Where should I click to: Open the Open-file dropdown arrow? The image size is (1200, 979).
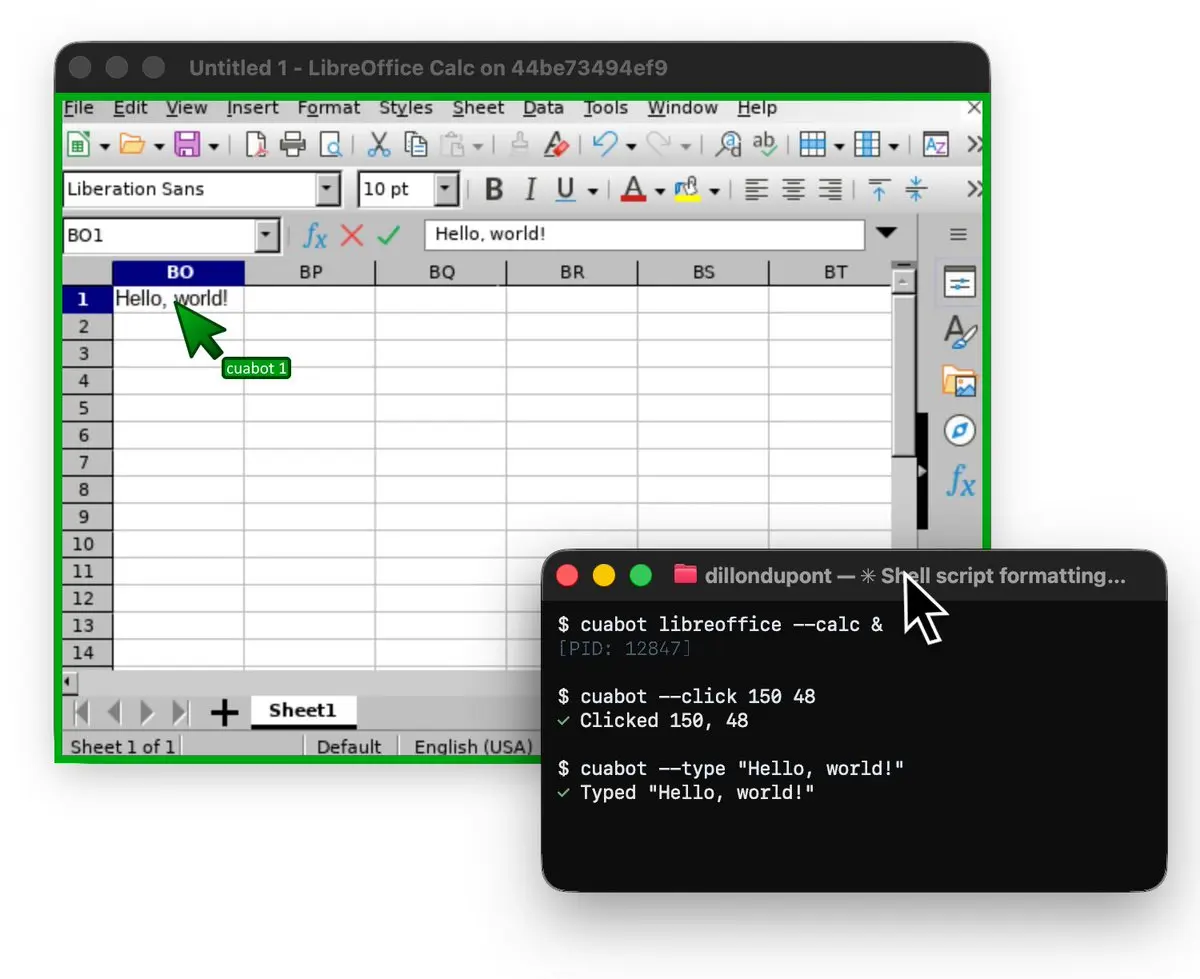[x=159, y=146]
